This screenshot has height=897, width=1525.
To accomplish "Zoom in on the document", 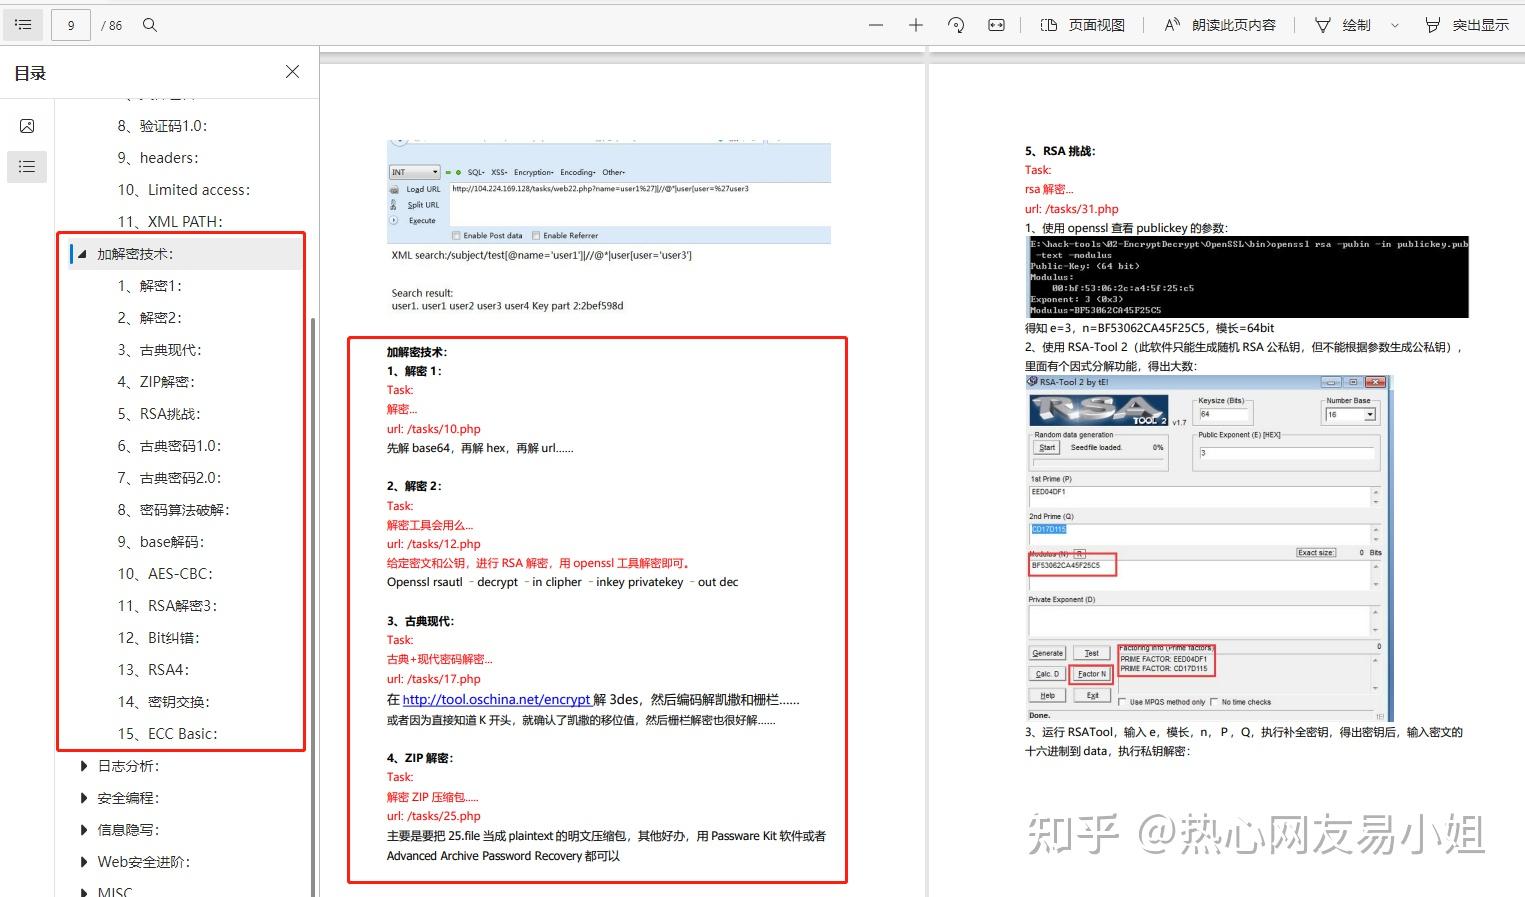I will click(x=915, y=24).
